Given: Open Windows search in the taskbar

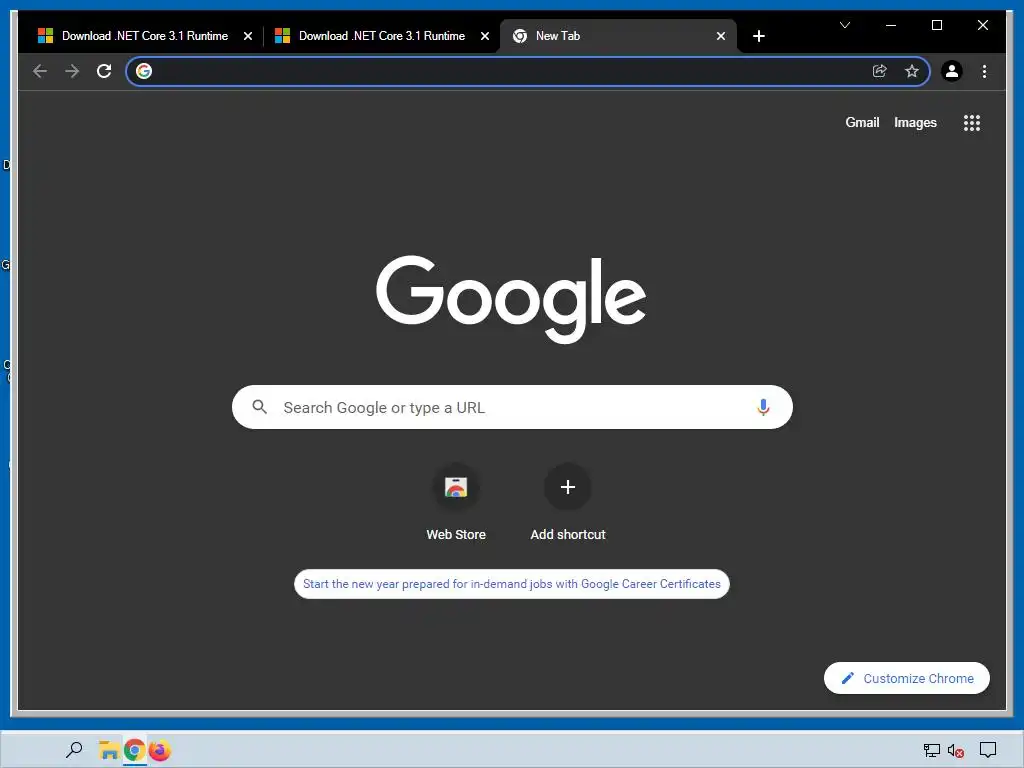Looking at the screenshot, I should pyautogui.click(x=74, y=750).
